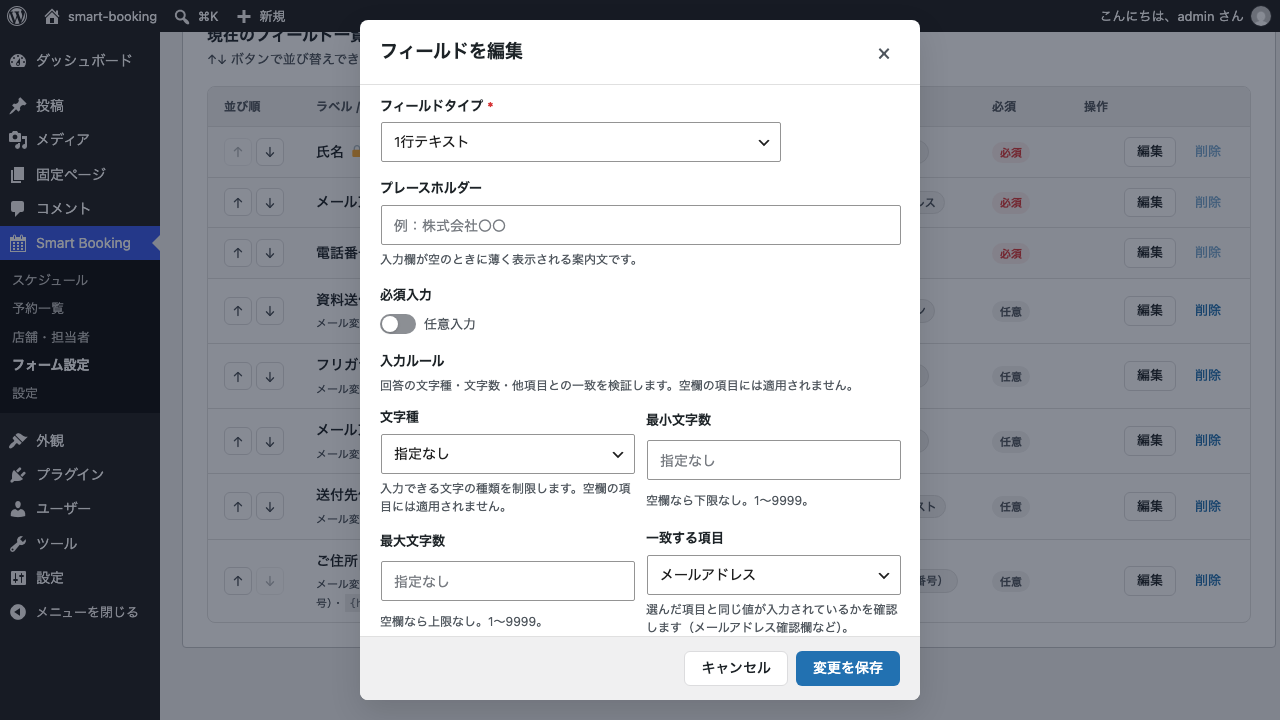Click the admin avatar icon
This screenshot has width=1280, height=720.
click(1260, 16)
